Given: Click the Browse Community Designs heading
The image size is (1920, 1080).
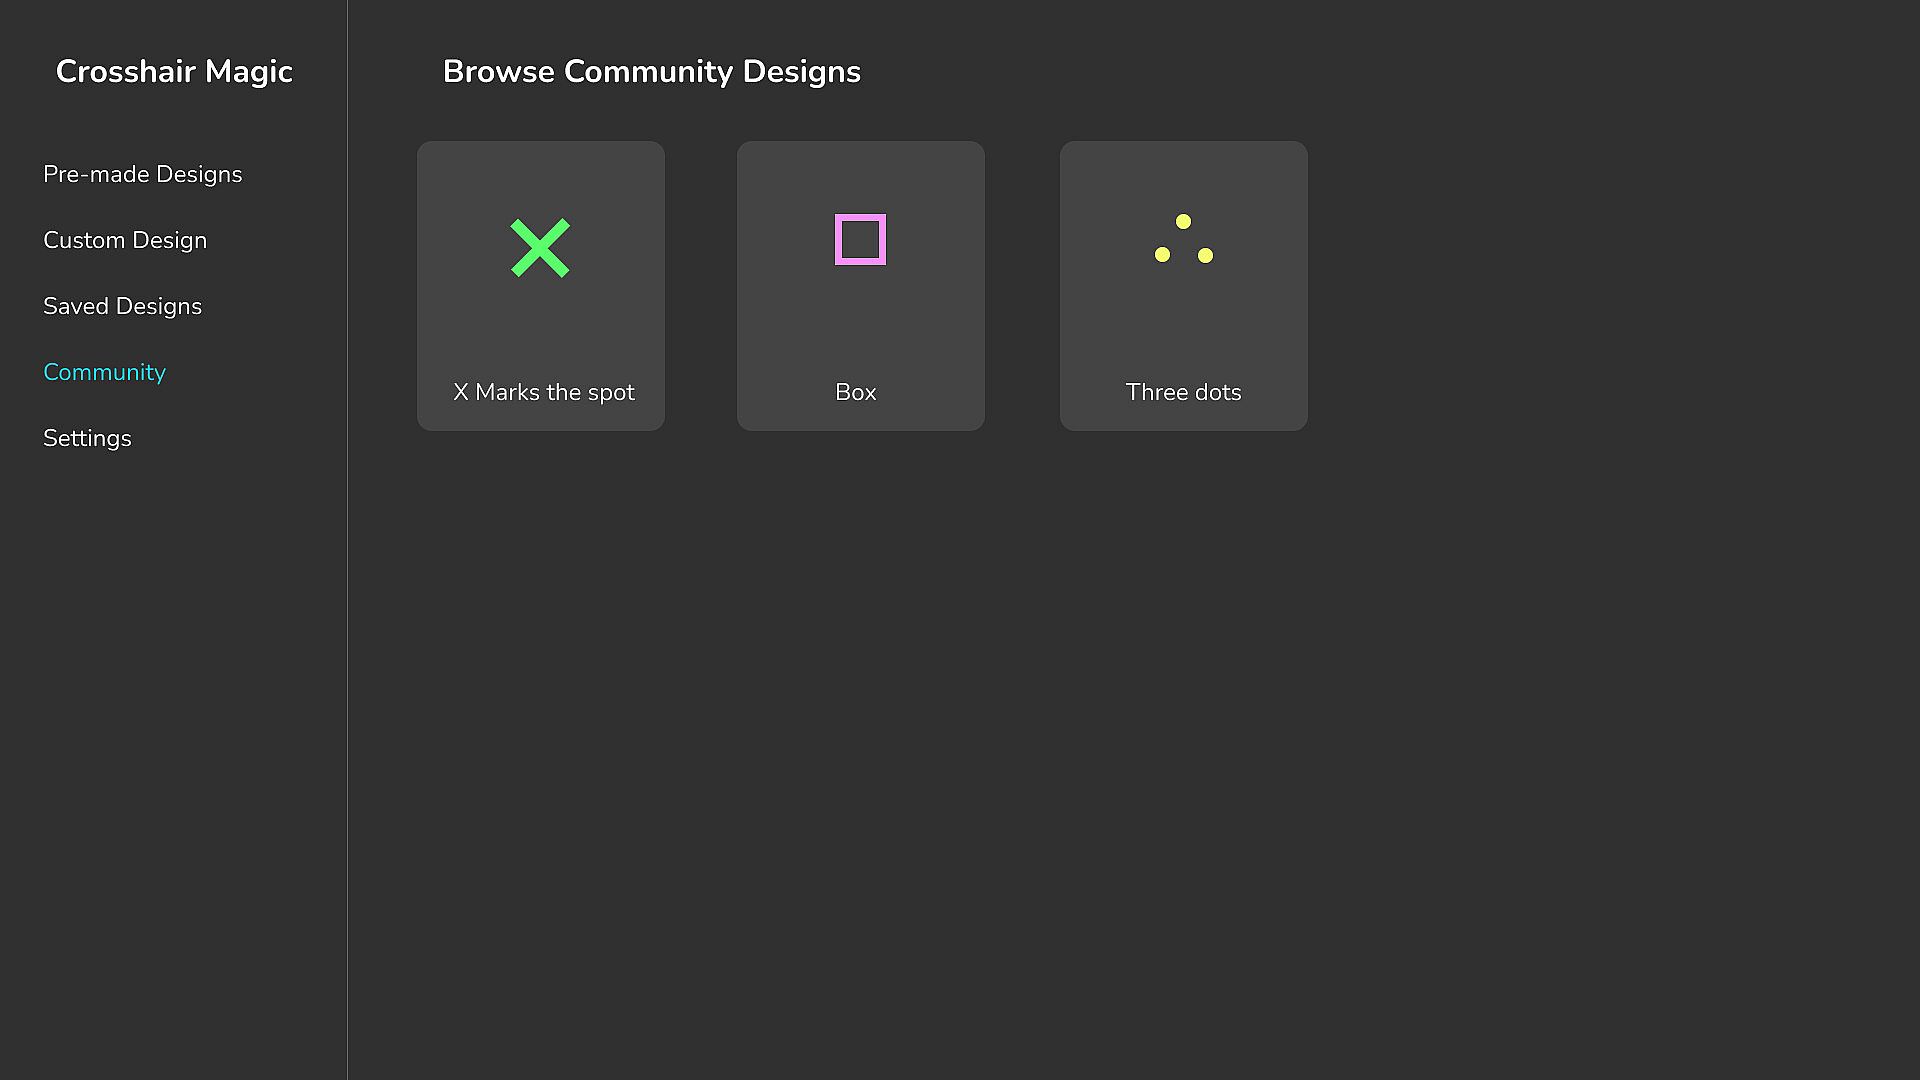Looking at the screenshot, I should pos(651,72).
